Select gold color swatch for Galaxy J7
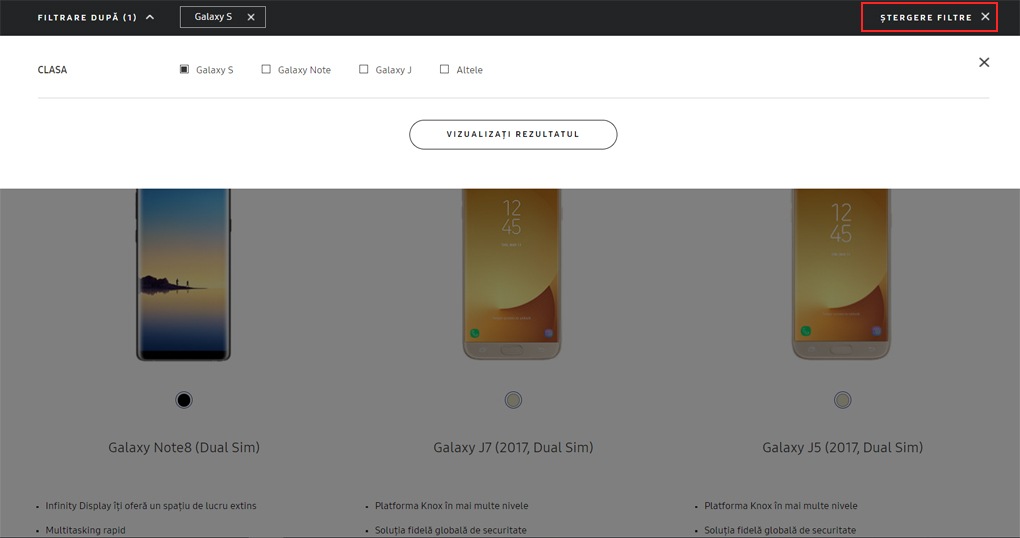 click(513, 400)
